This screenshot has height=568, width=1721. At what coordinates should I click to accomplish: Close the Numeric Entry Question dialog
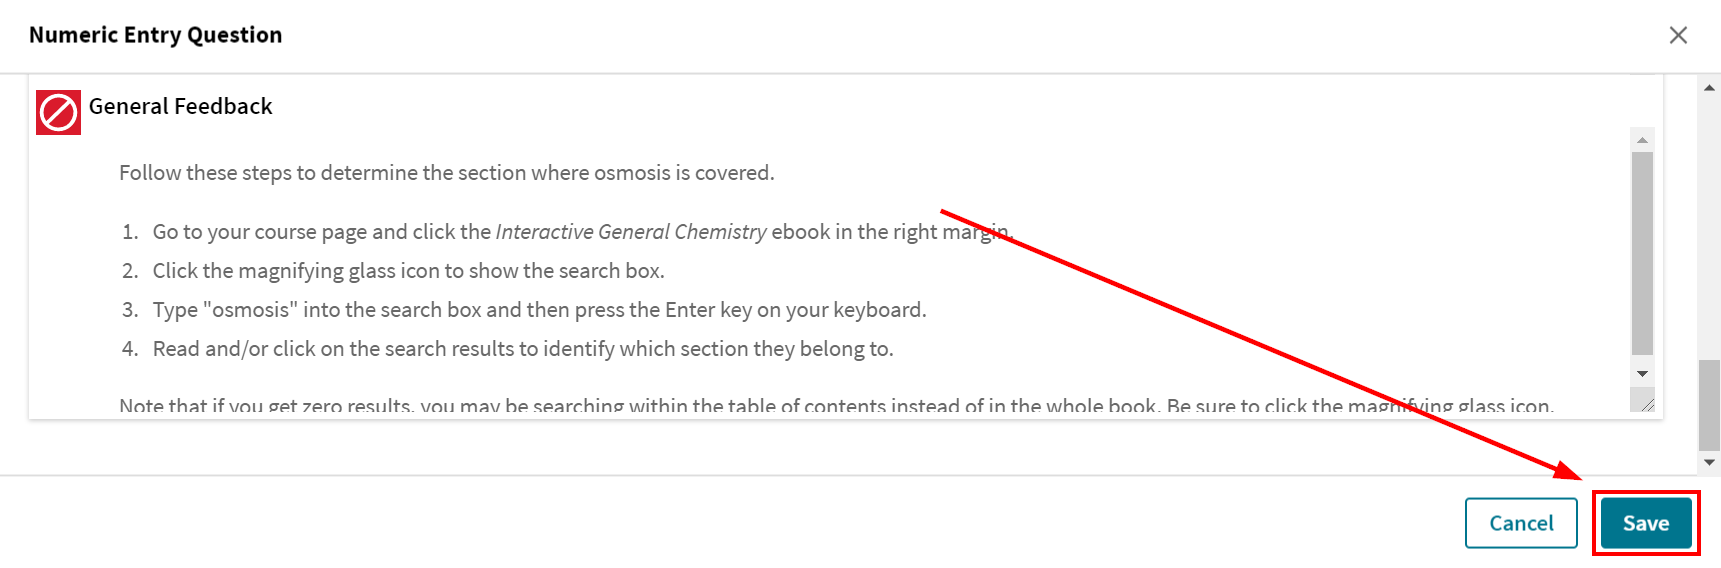coord(1678,35)
